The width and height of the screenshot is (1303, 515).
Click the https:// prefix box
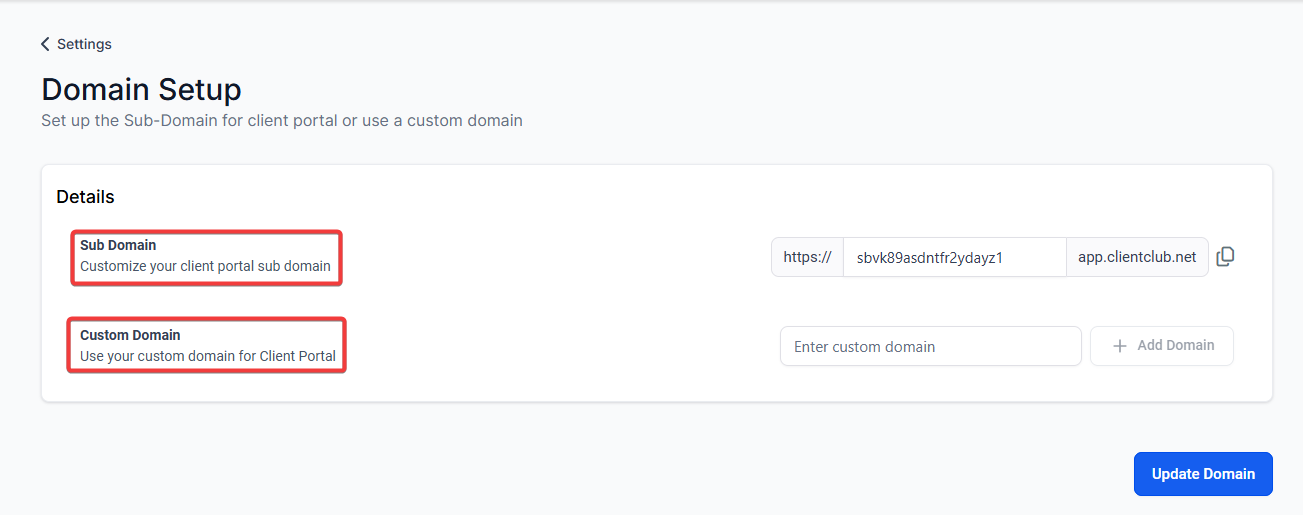pyautogui.click(x=807, y=257)
